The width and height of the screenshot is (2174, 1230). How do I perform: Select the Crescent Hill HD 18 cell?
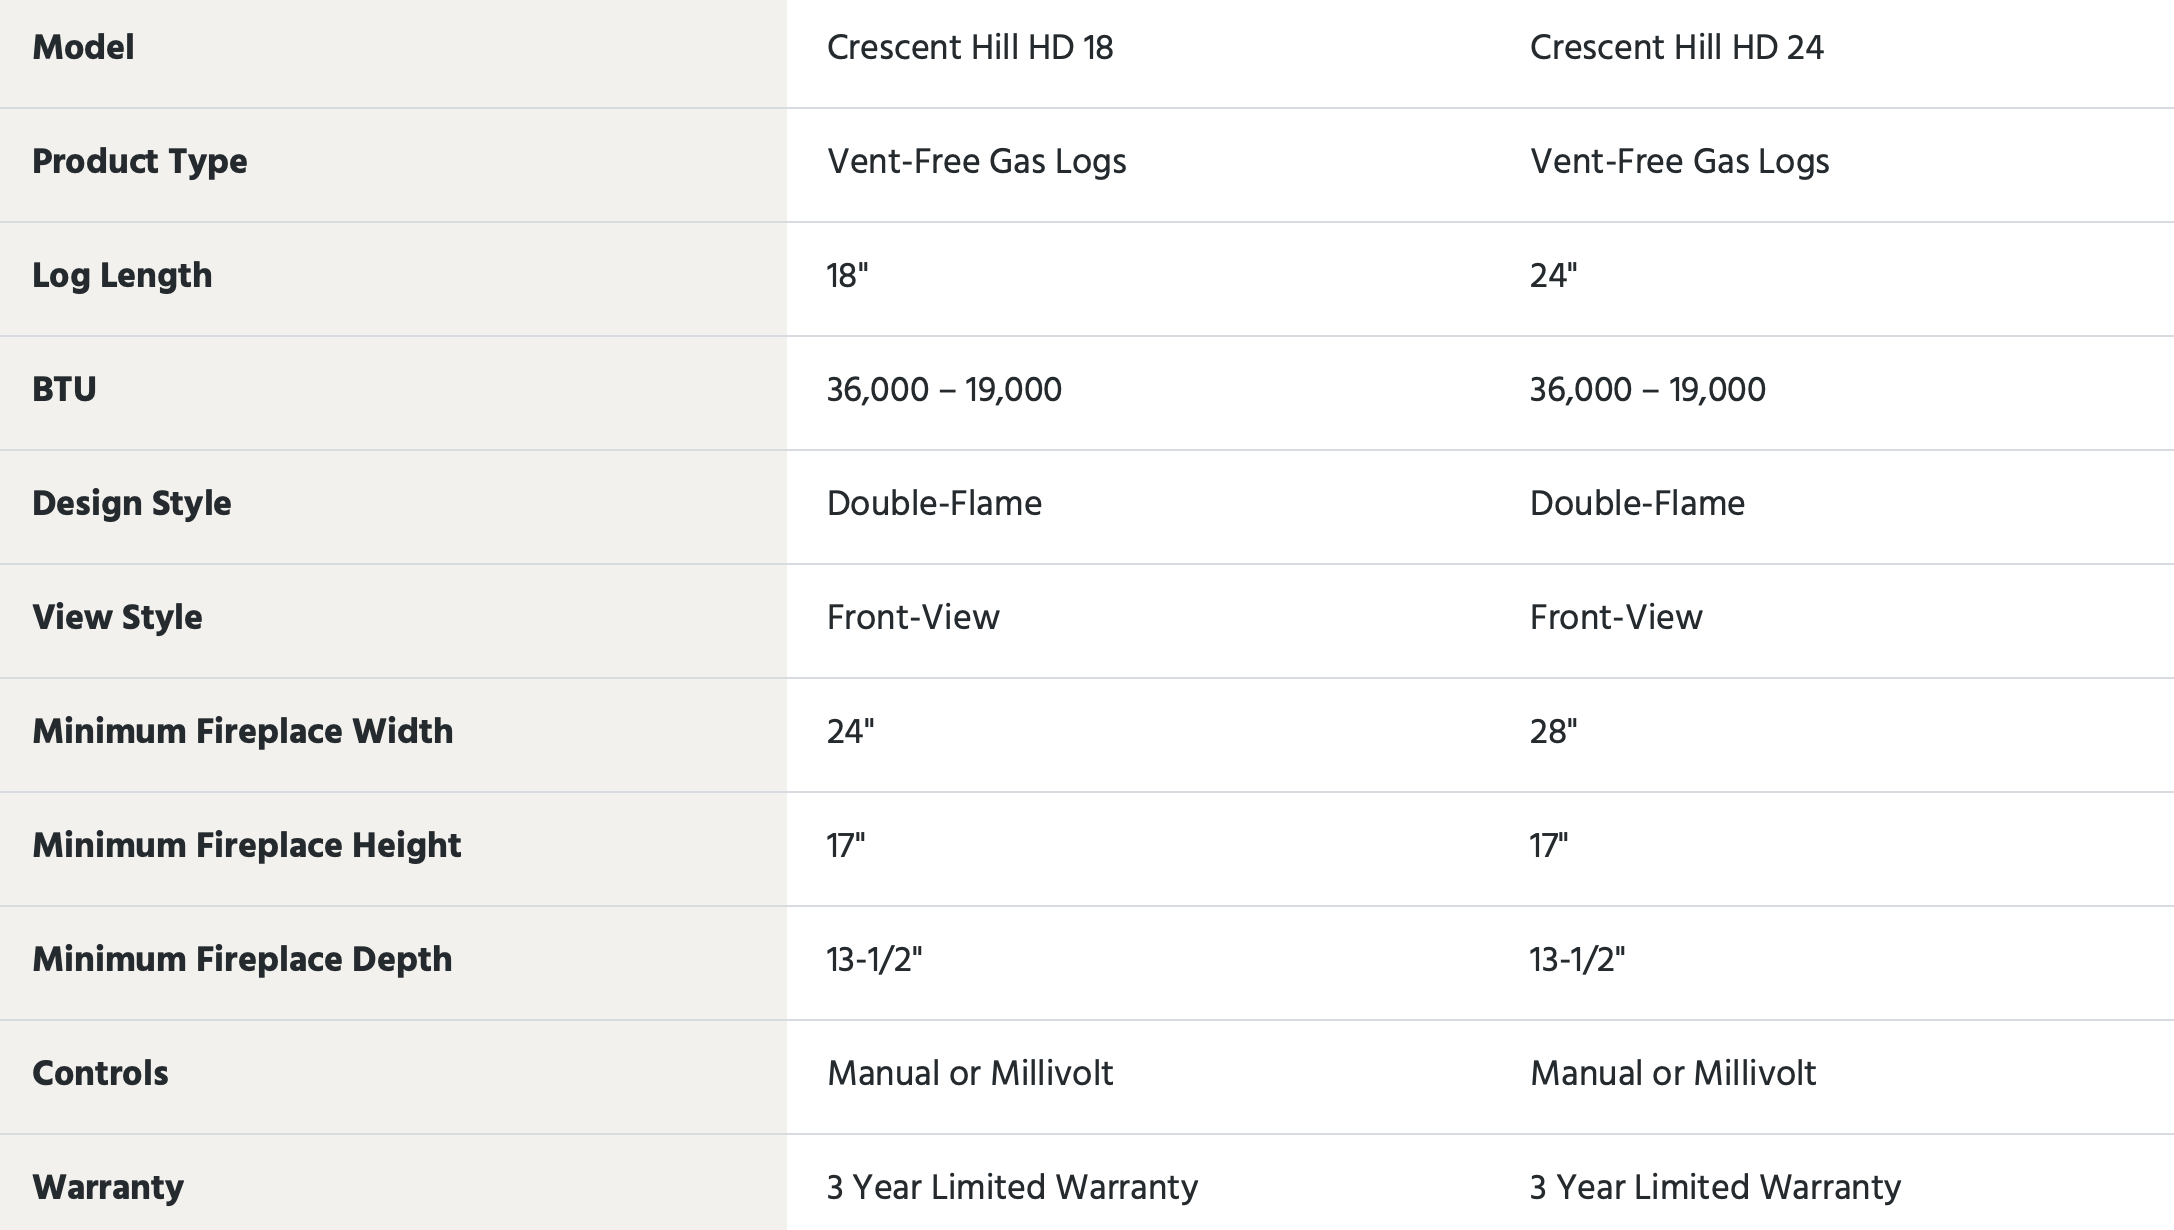tap(969, 47)
